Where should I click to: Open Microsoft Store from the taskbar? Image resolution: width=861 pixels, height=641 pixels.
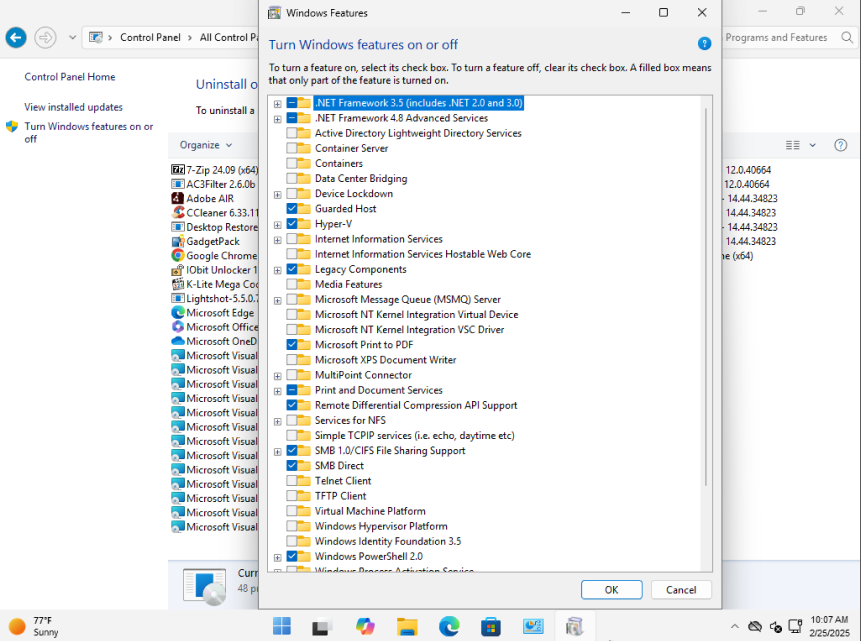490,626
